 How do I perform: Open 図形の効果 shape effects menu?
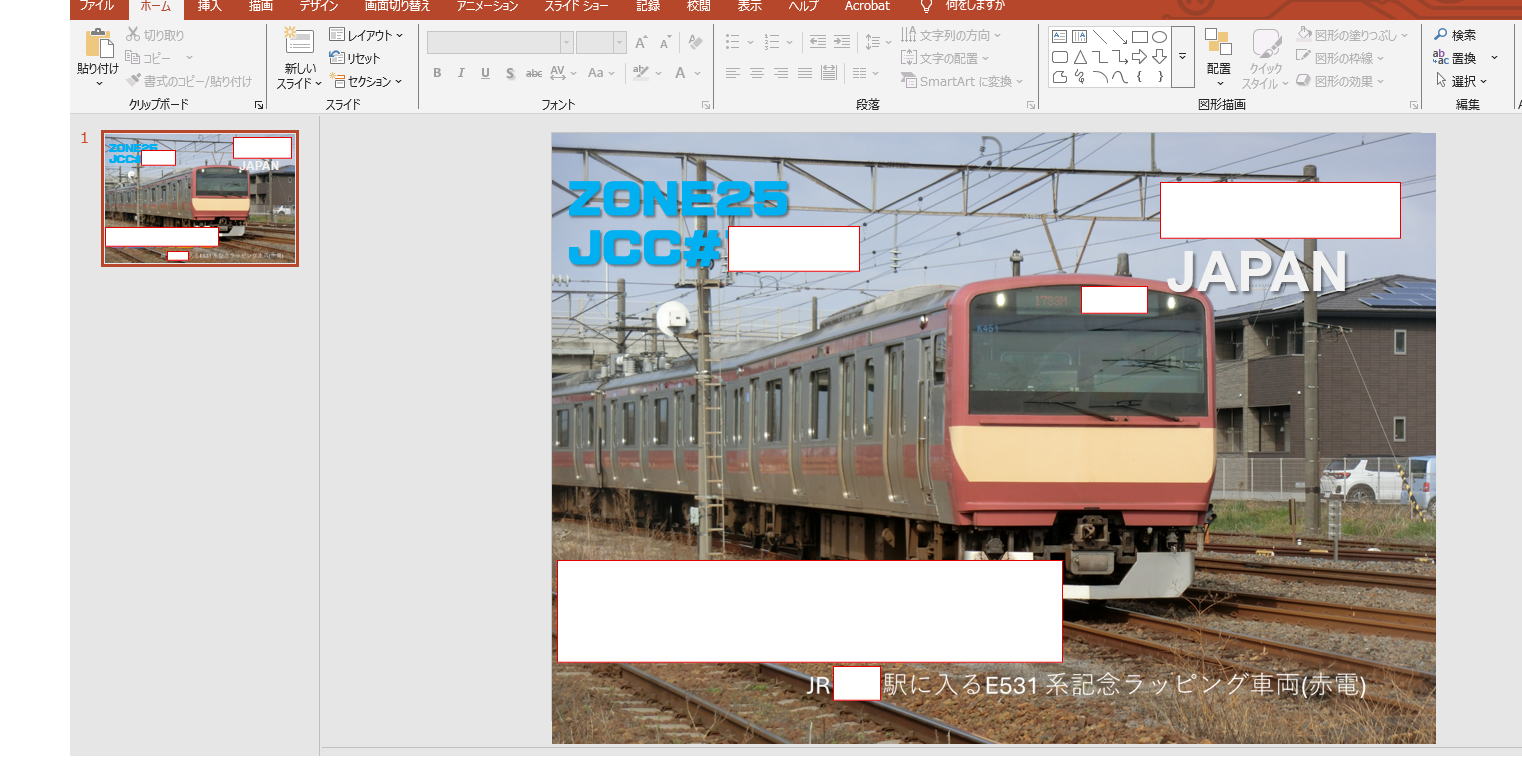(x=1340, y=81)
